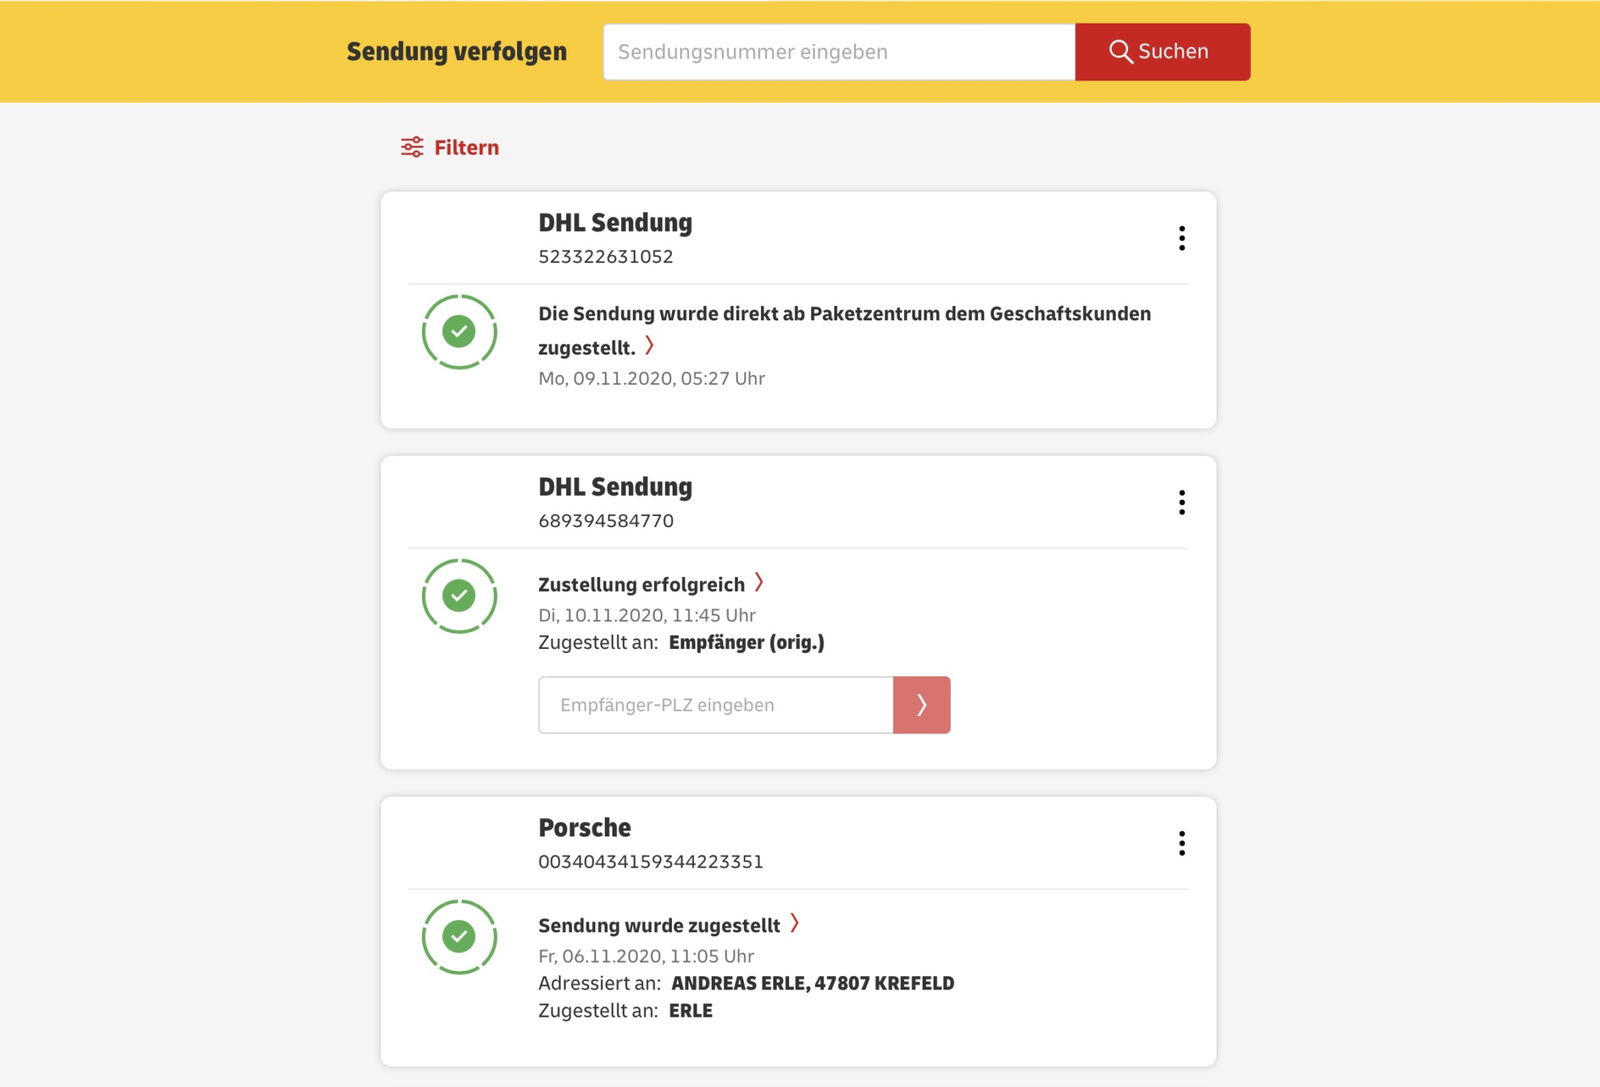This screenshot has width=1600, height=1087.
Task: Click the magnifier icon in the Suchen button
Action: tap(1121, 52)
